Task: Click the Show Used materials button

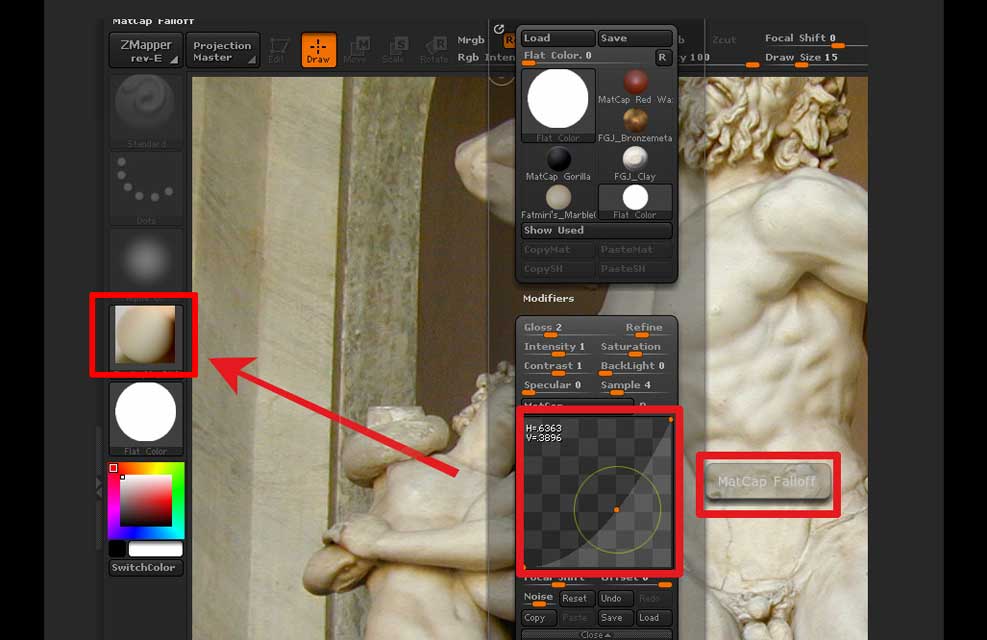Action: [x=596, y=230]
